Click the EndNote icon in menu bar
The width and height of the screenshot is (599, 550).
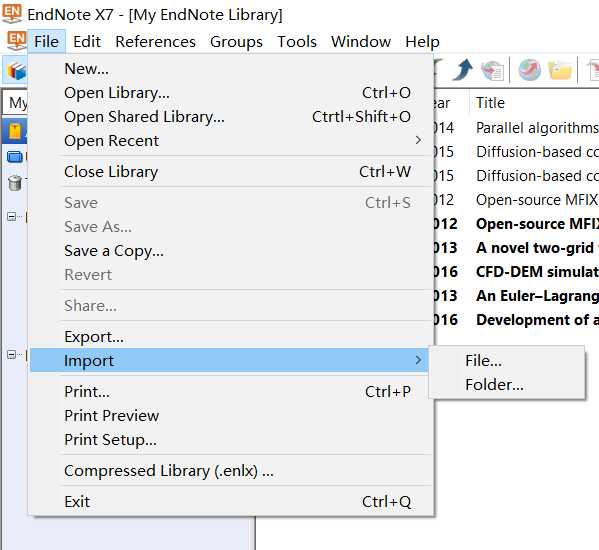pyautogui.click(x=16, y=41)
